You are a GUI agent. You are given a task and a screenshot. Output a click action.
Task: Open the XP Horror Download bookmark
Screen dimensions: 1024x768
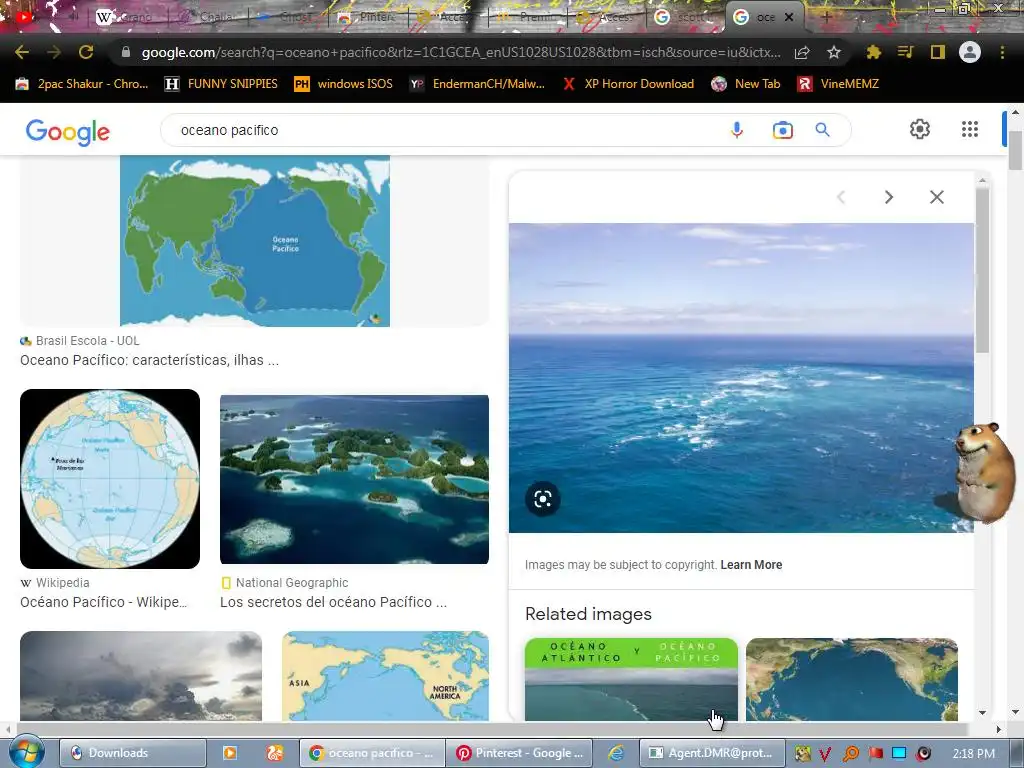point(628,84)
